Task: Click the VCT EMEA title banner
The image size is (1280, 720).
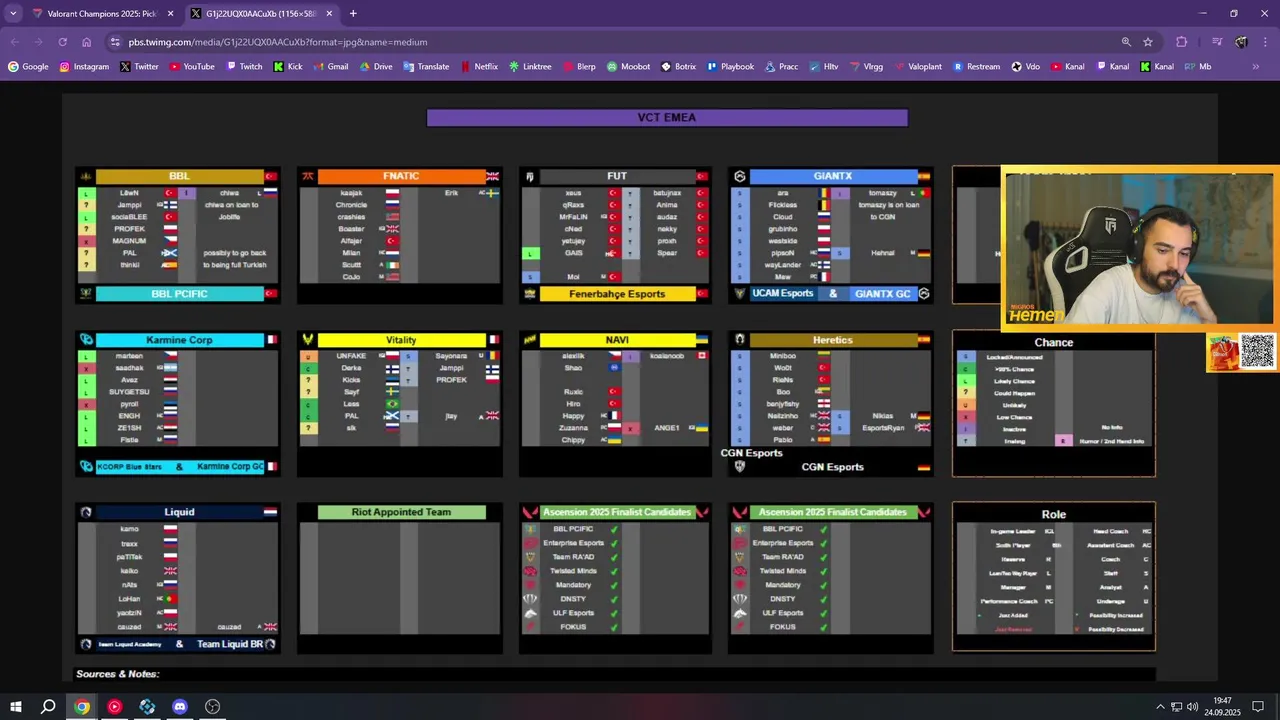Action: tap(667, 118)
